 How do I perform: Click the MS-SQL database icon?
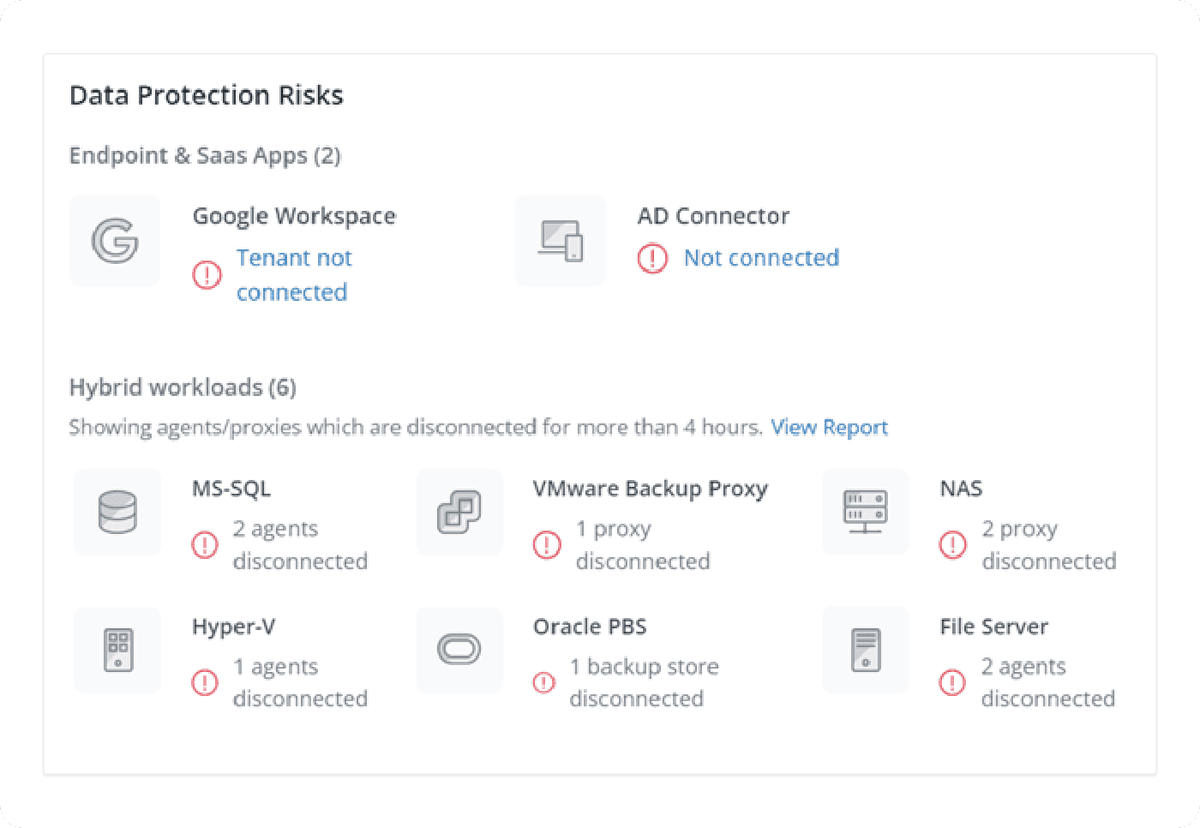[117, 512]
